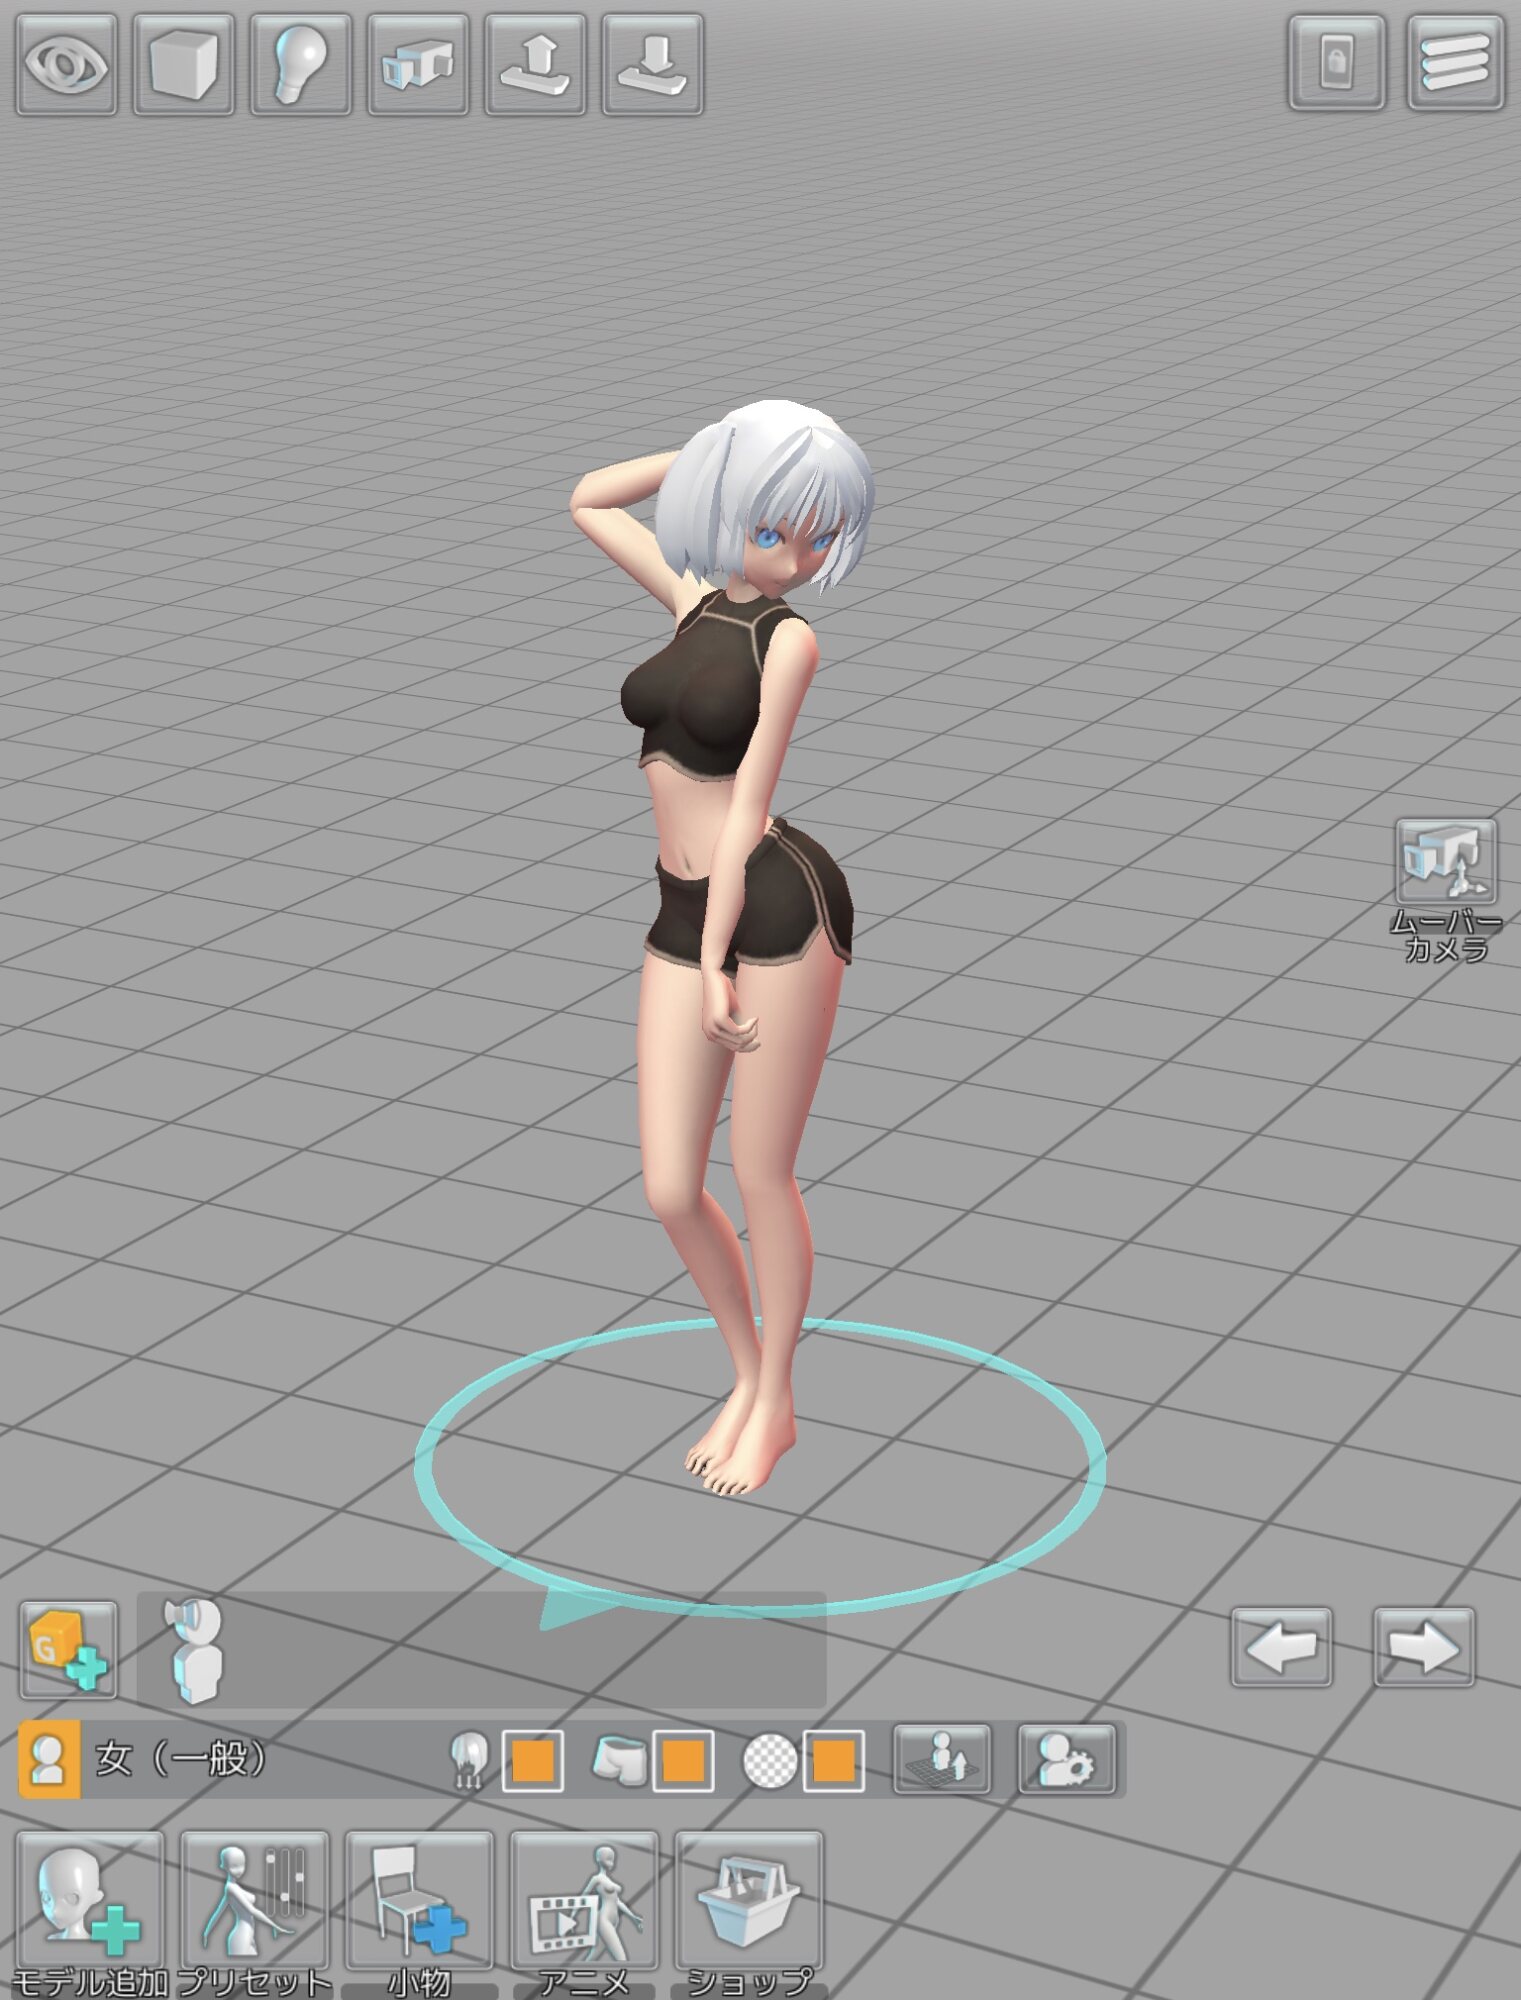Toggle the clothing orange checkbox
The width and height of the screenshot is (1521, 2000).
tap(683, 1760)
